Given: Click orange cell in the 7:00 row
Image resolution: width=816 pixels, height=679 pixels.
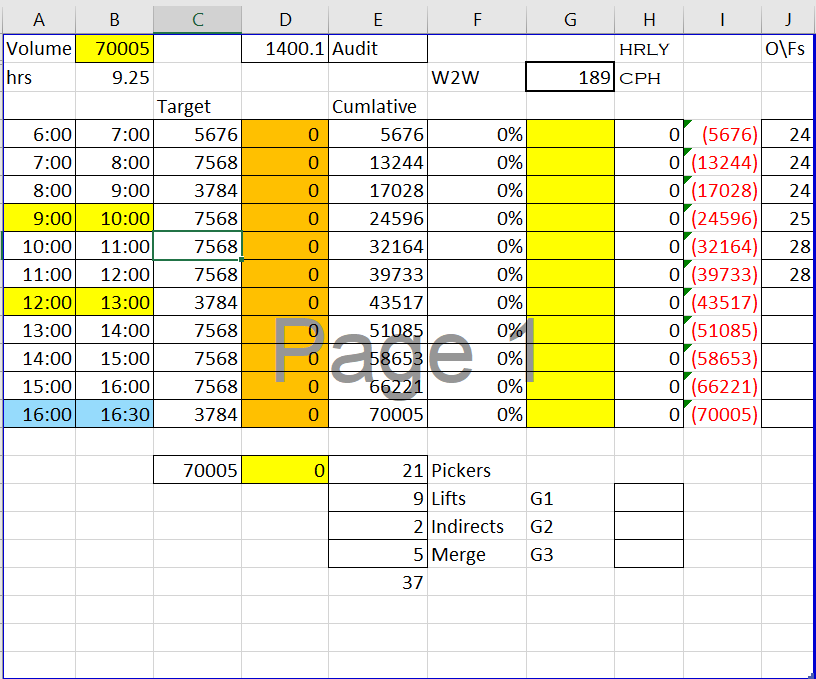Looking at the screenshot, I should (285, 162).
